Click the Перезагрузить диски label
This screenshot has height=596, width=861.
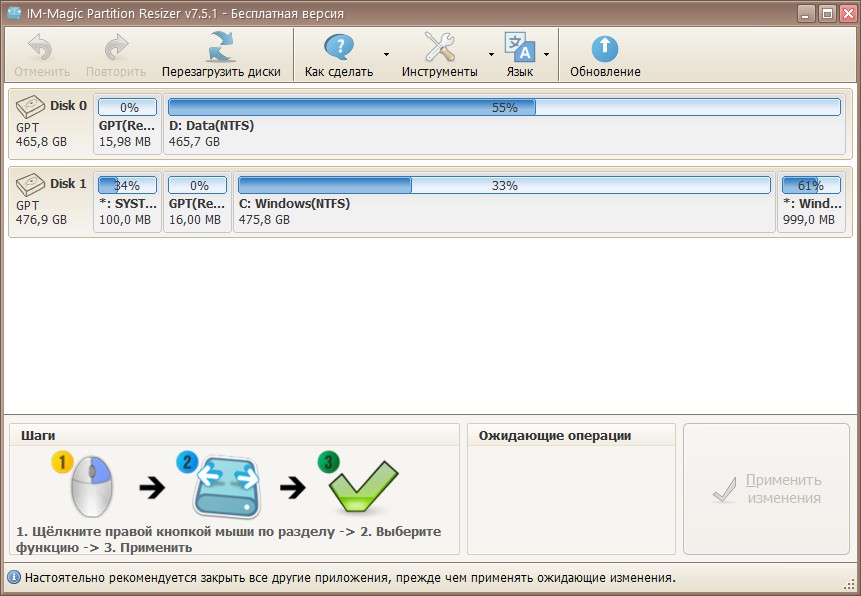(221, 71)
